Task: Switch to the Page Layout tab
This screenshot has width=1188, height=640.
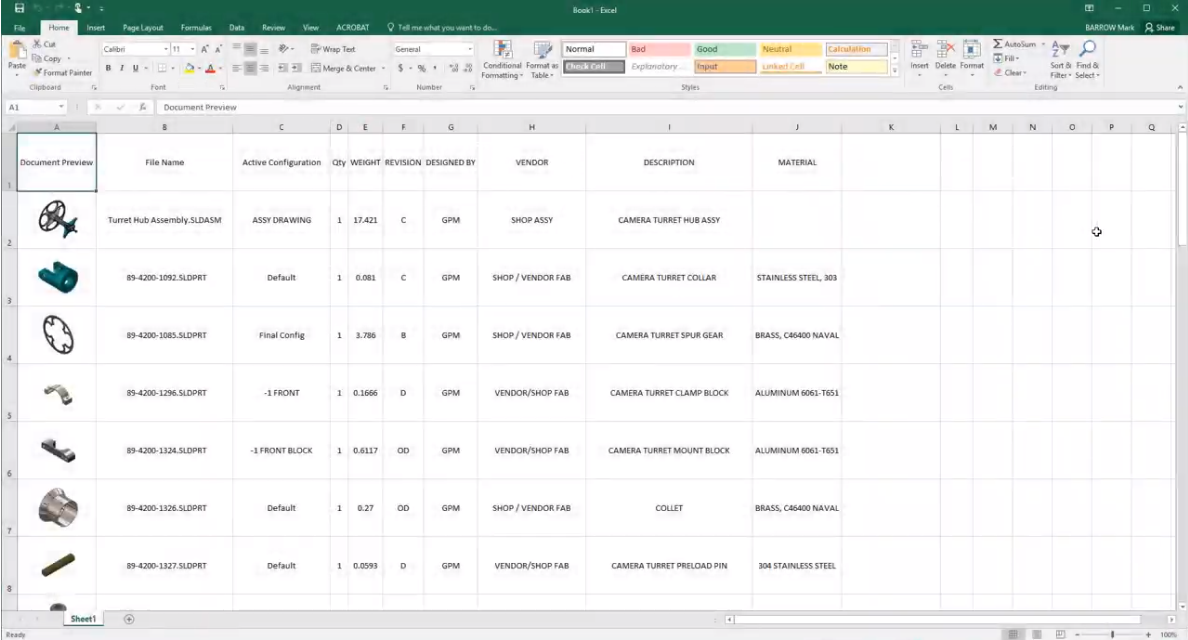Action: (x=142, y=27)
